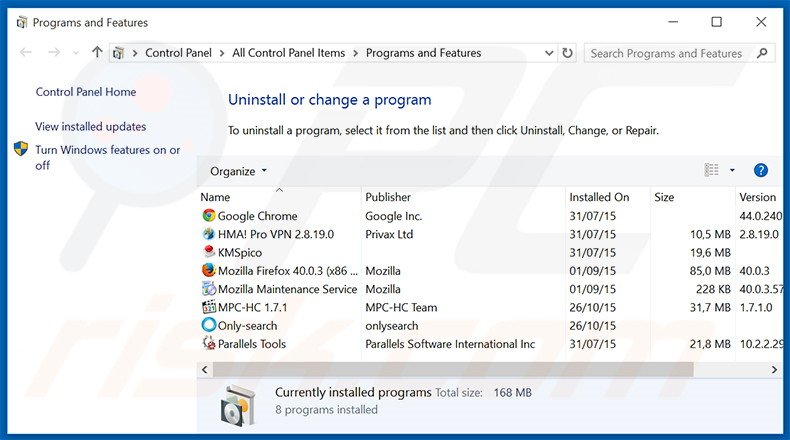Open the Control Panel Home link
This screenshot has height=440, width=790.
click(x=86, y=92)
